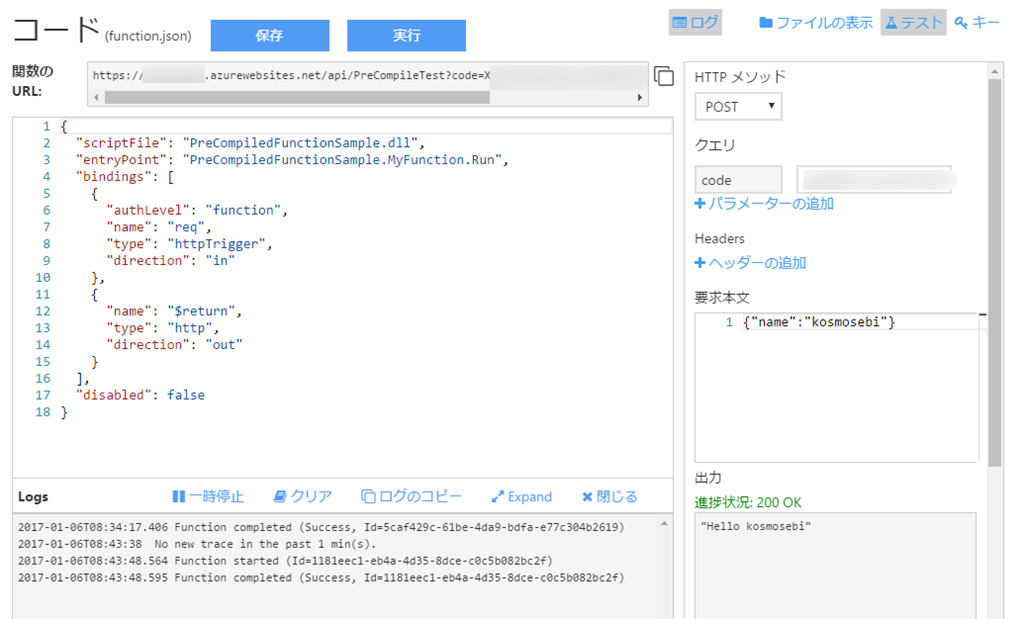The width and height of the screenshot is (1024, 619).
Task: Click the 進捗状況: 200 OK status text
Action: click(748, 503)
